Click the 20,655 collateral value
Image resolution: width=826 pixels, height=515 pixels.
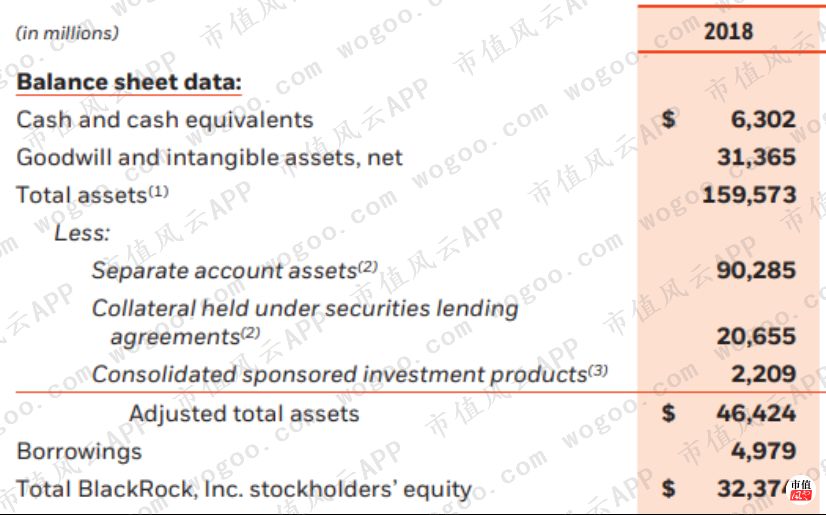coord(756,337)
